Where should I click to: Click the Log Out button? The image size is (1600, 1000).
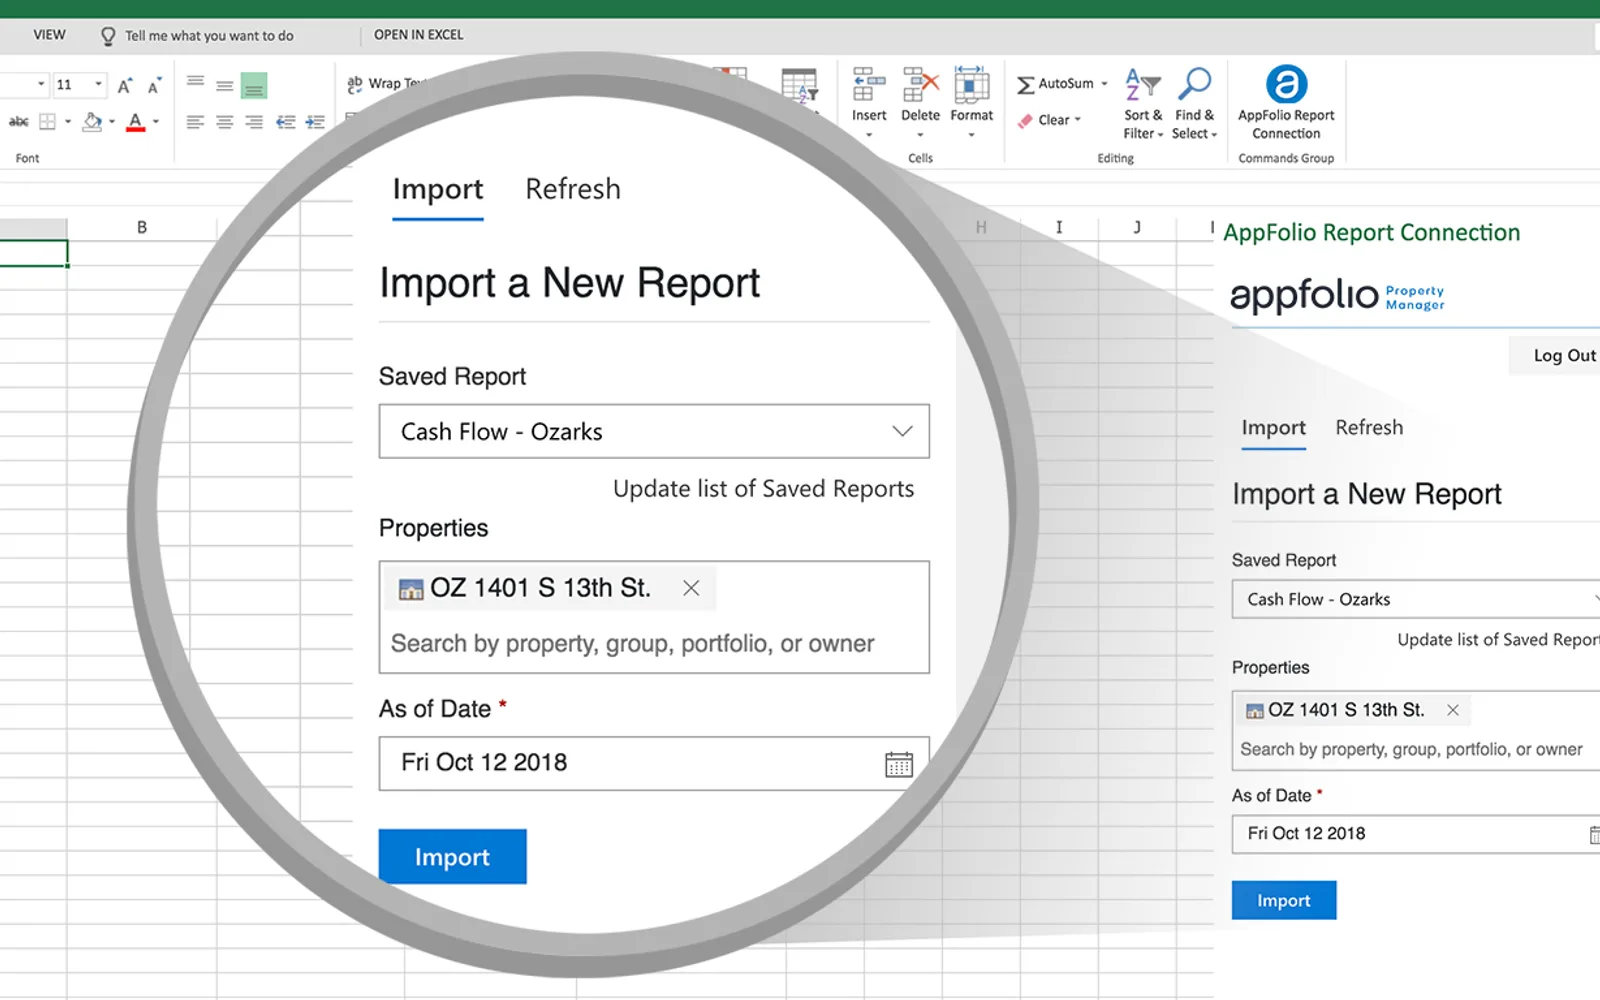1555,355
